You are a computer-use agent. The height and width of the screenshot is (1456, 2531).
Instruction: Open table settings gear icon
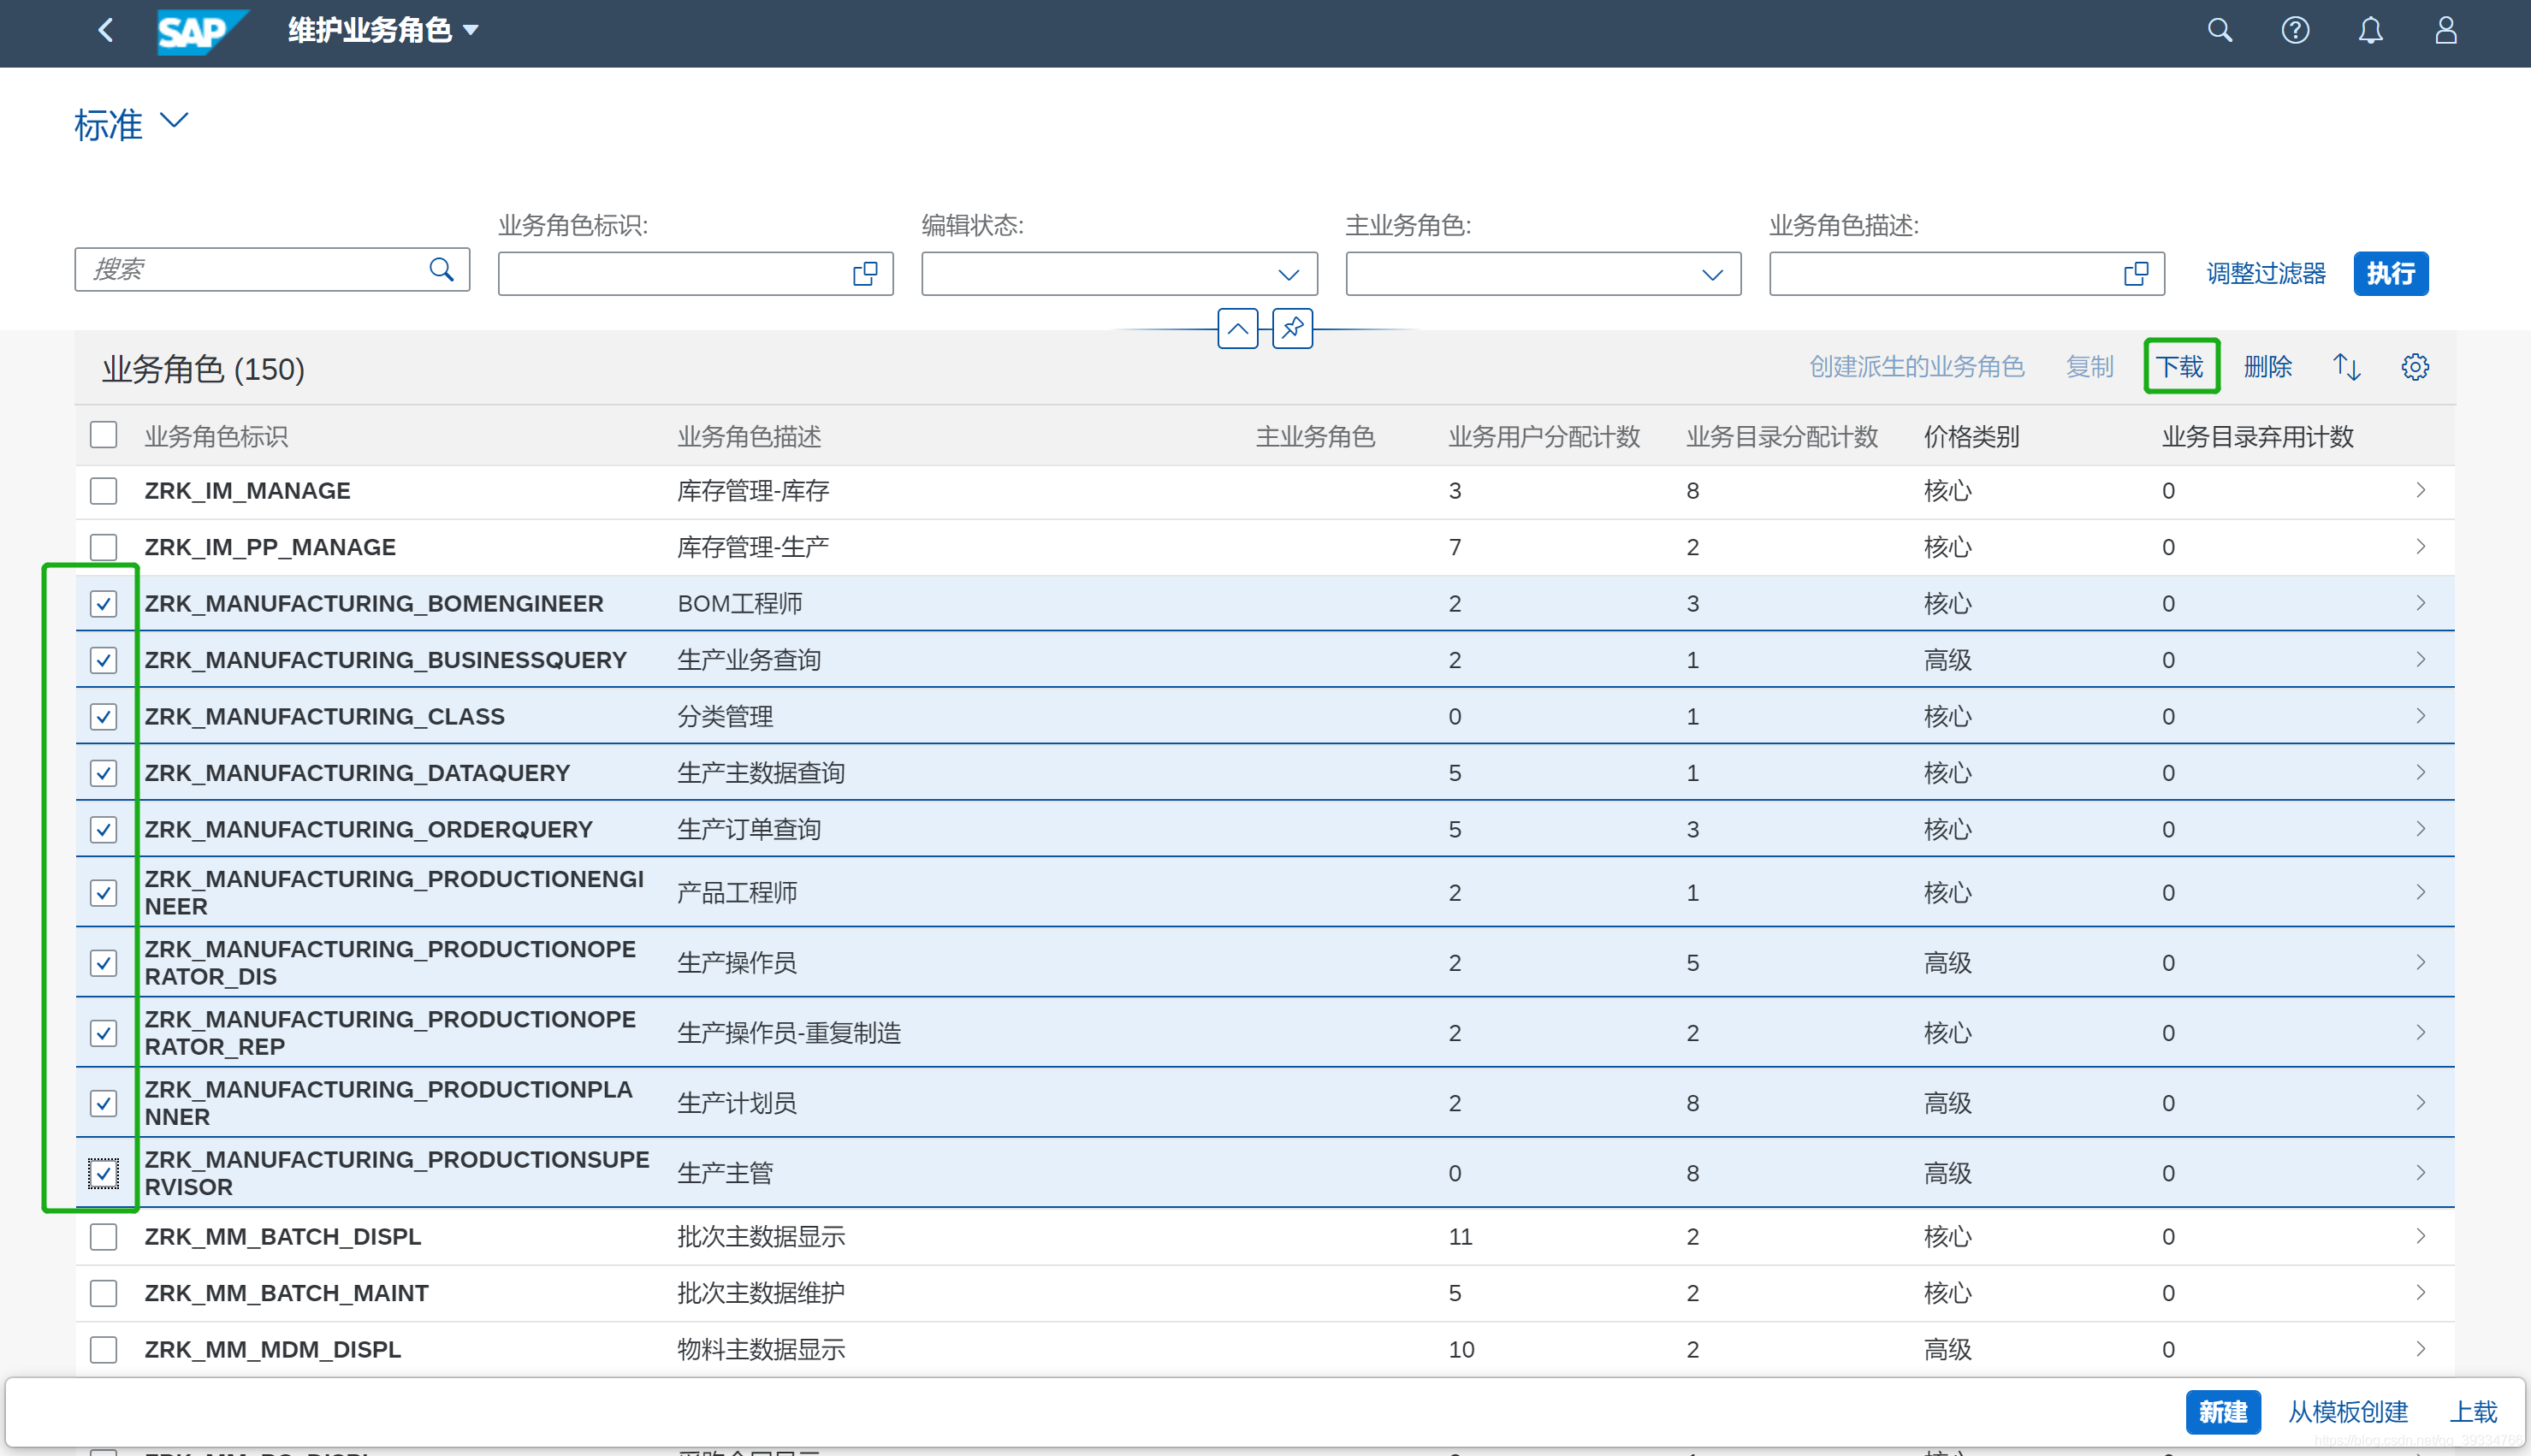[x=2415, y=367]
